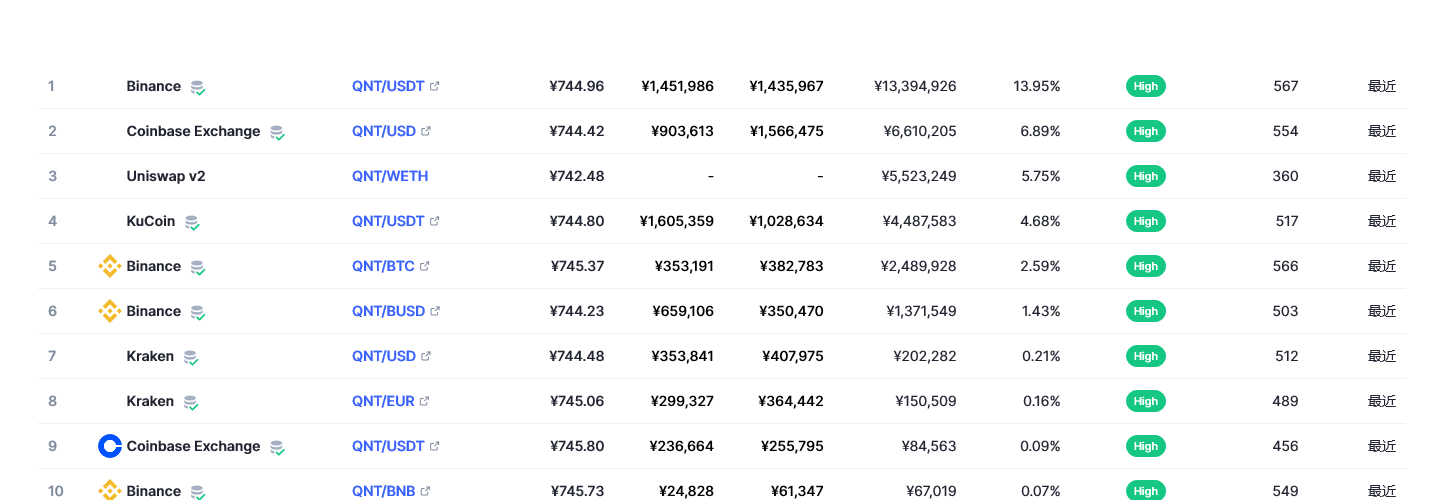
Task: Click the High confidence badge in row 1
Action: click(1146, 86)
